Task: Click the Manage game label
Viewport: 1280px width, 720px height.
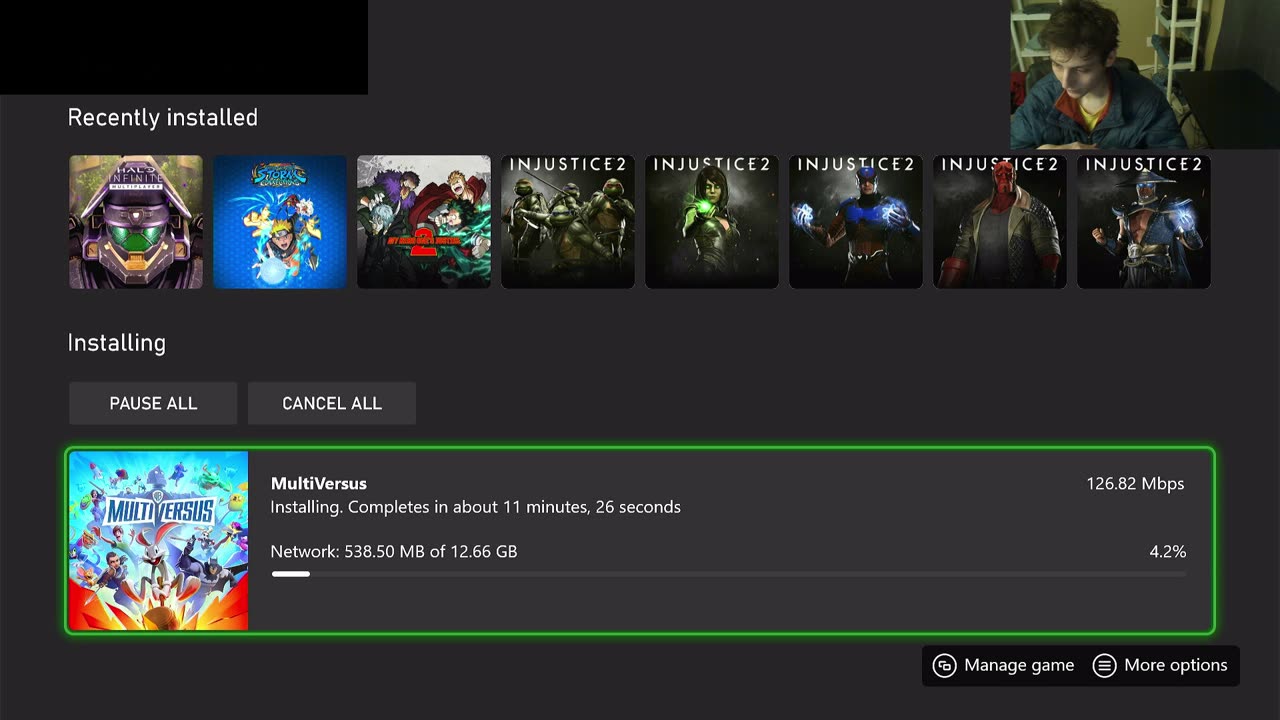Action: [1019, 666]
